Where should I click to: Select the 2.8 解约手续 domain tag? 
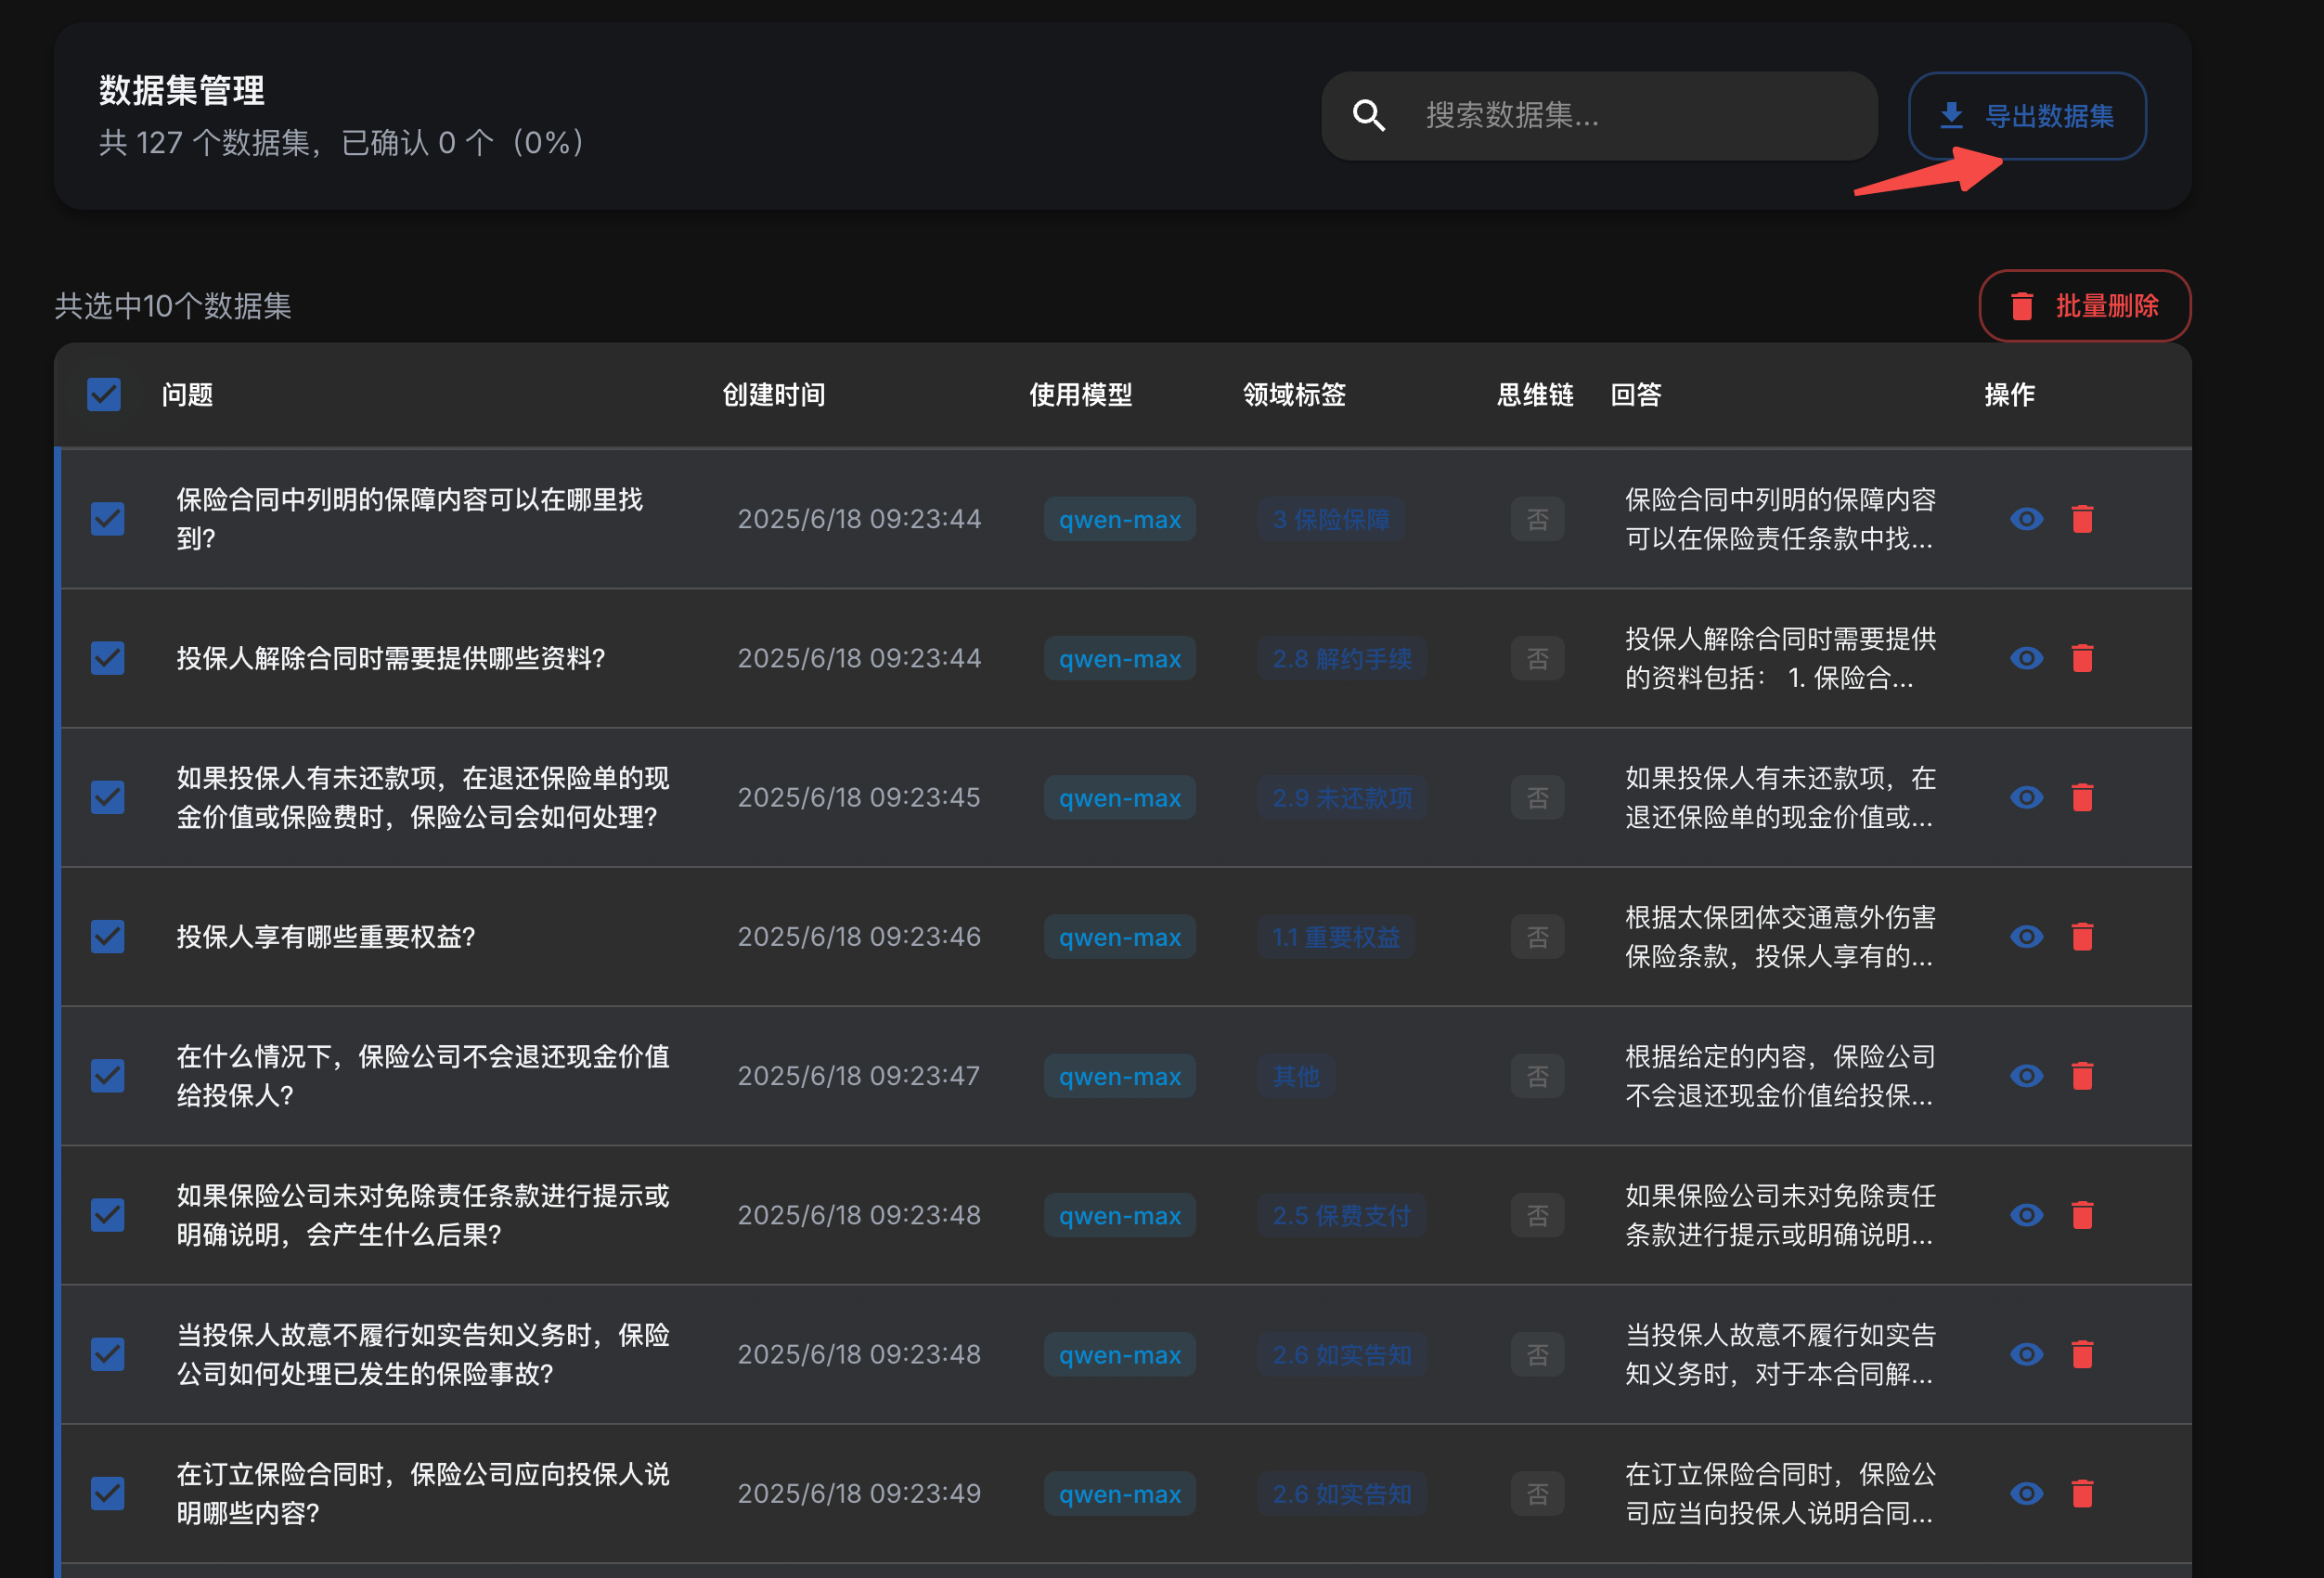coord(1341,658)
